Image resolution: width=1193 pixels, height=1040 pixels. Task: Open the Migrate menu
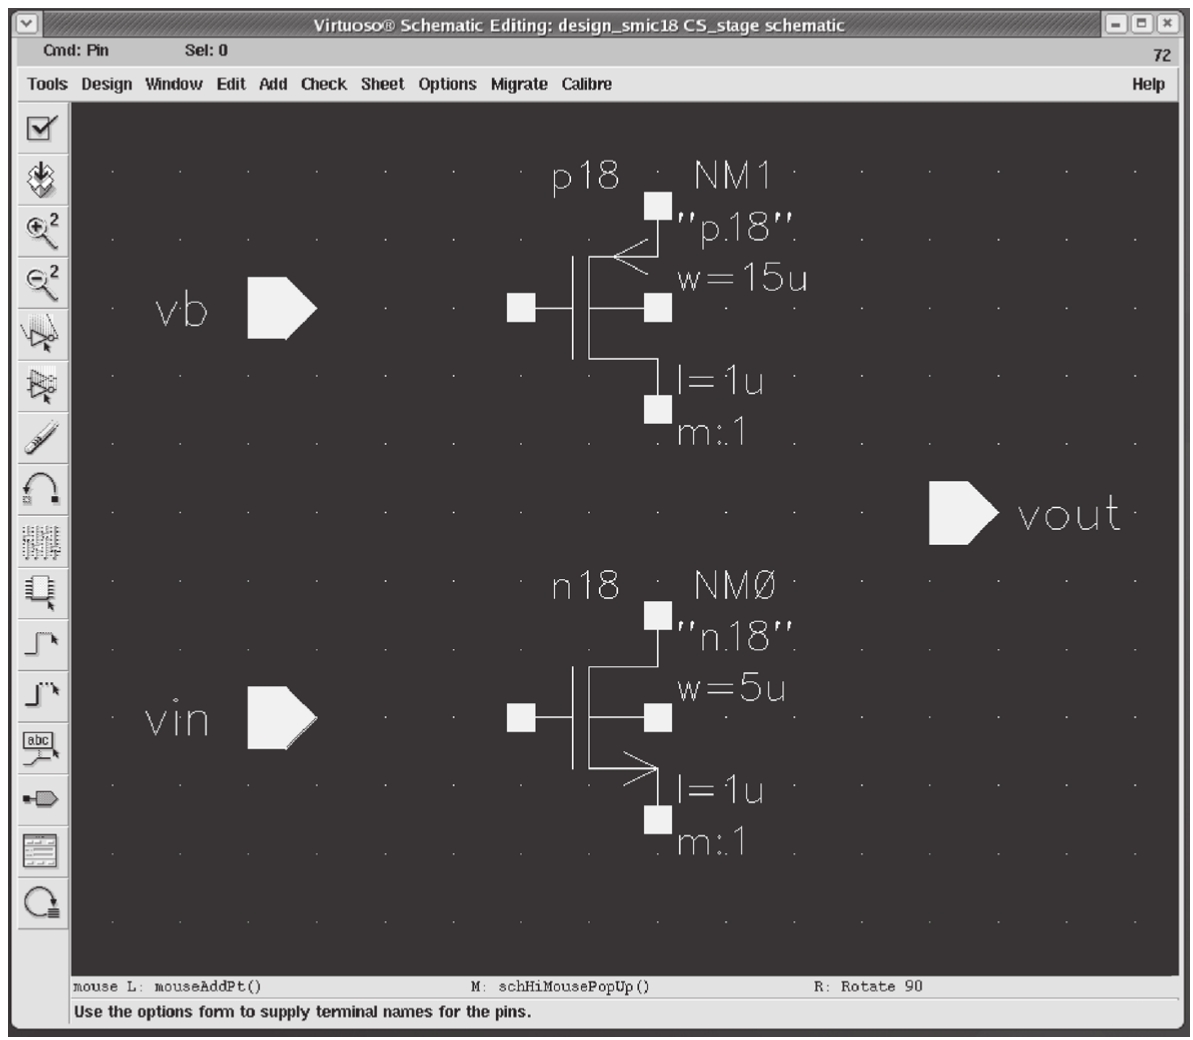click(518, 84)
